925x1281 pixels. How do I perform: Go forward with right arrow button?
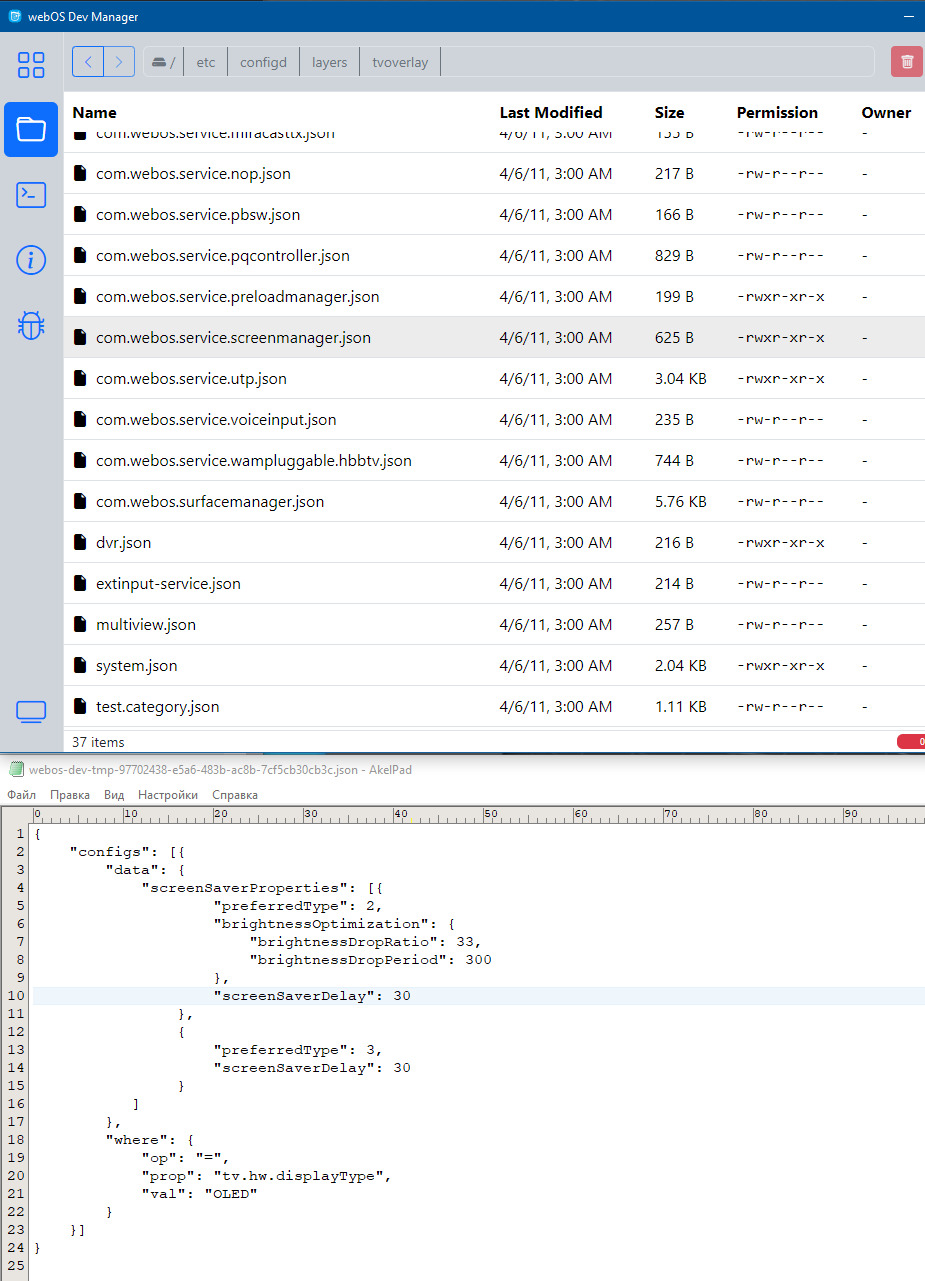(x=119, y=62)
